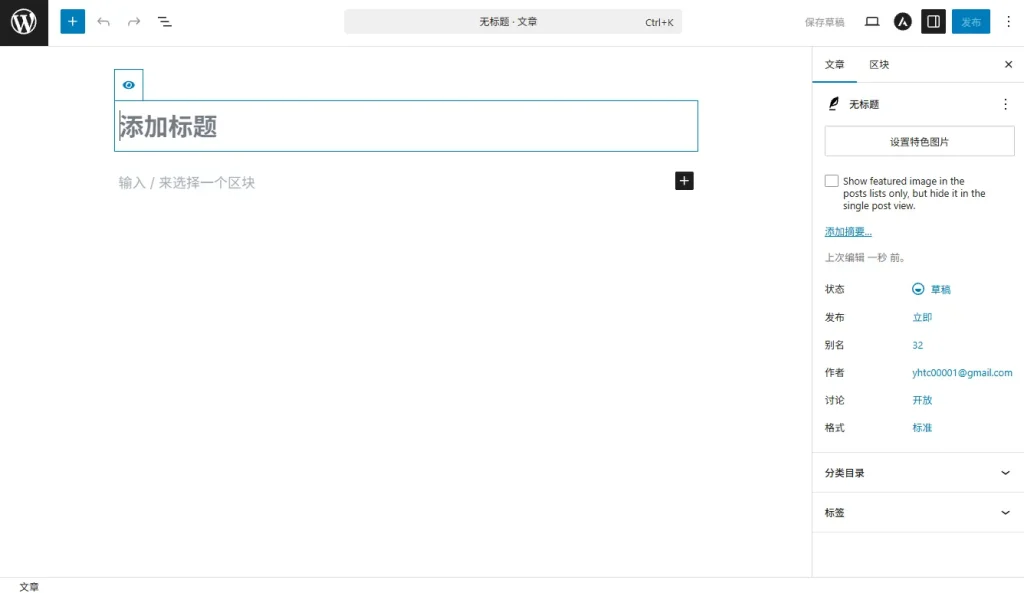The width and height of the screenshot is (1024, 593).
Task: Open the 草稿 status dropdown
Action: (x=931, y=289)
